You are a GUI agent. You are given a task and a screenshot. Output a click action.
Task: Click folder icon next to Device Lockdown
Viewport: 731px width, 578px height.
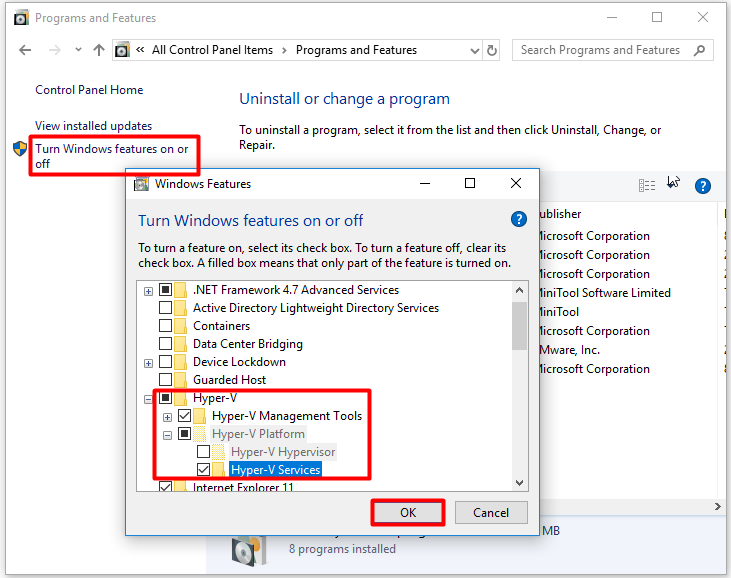(180, 362)
